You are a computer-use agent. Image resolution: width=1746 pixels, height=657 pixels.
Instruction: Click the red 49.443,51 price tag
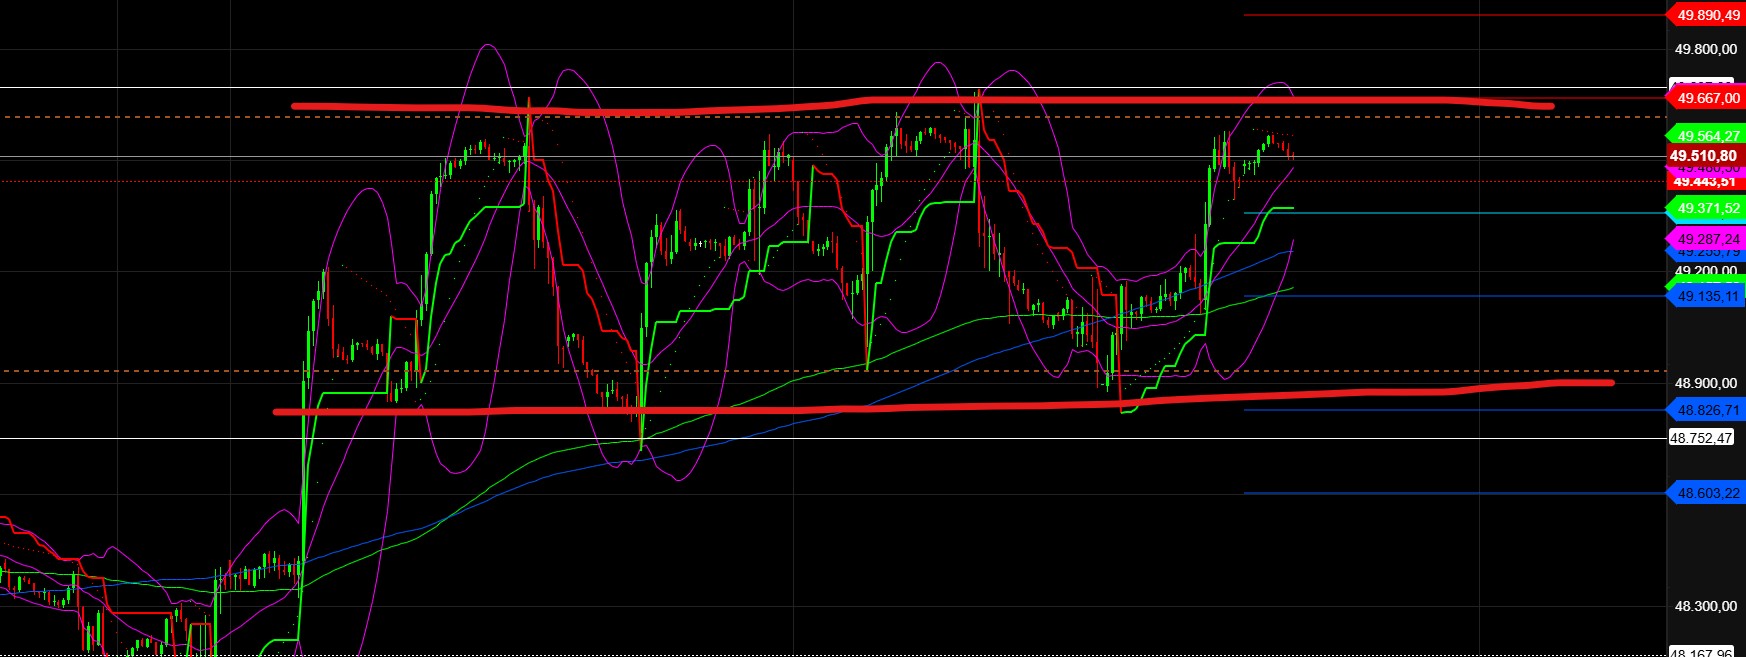coord(1705,183)
